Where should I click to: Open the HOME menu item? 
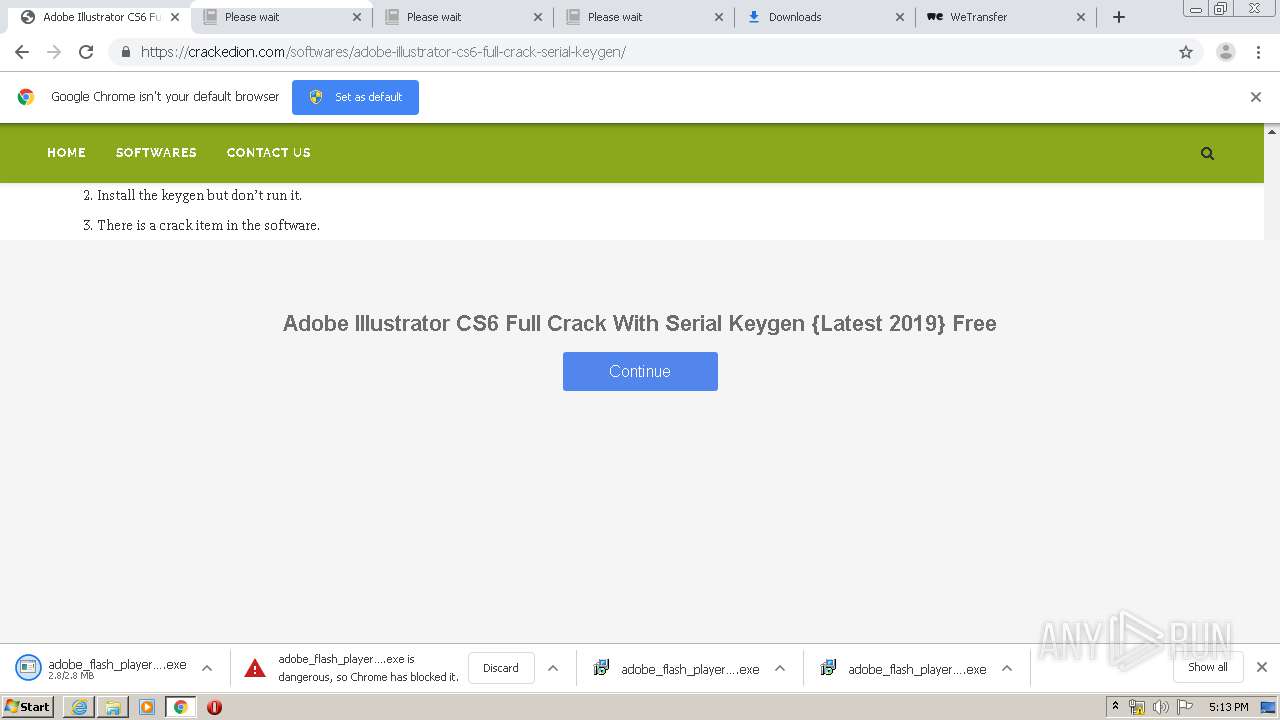66,153
